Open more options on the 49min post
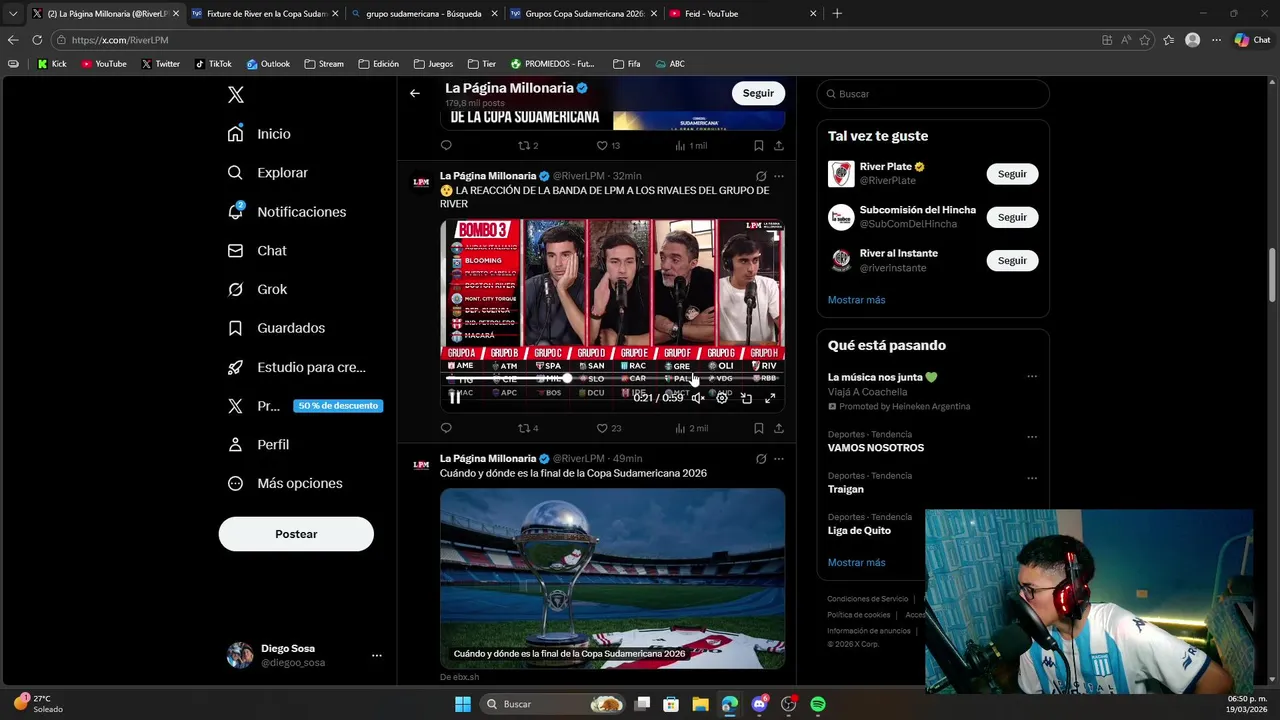Viewport: 1280px width, 720px height. pyautogui.click(x=778, y=459)
